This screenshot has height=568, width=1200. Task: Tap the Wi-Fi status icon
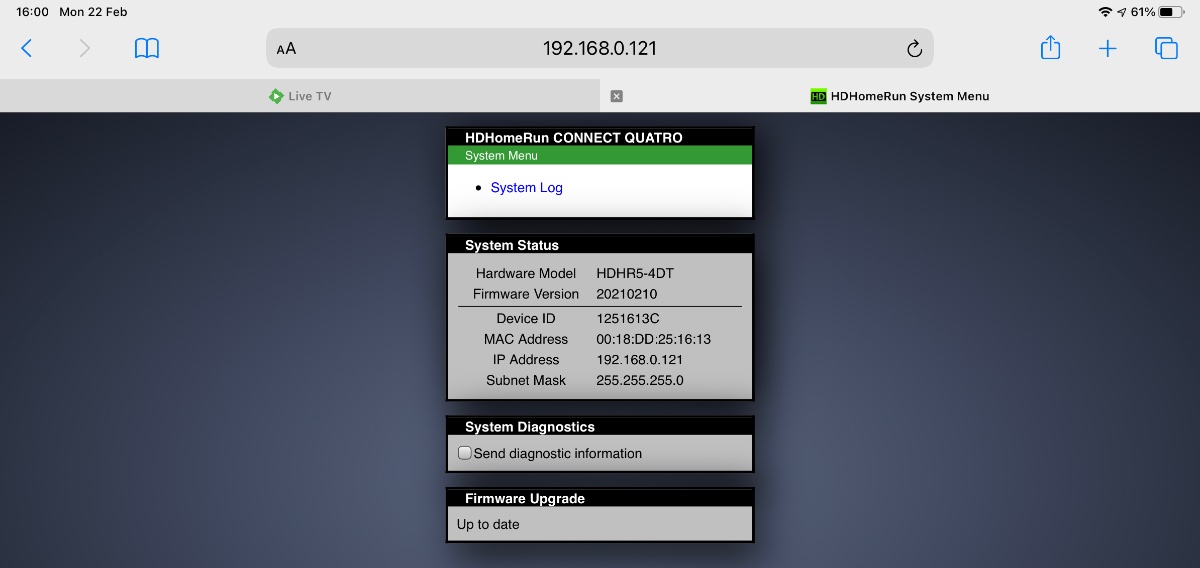coord(1105,12)
